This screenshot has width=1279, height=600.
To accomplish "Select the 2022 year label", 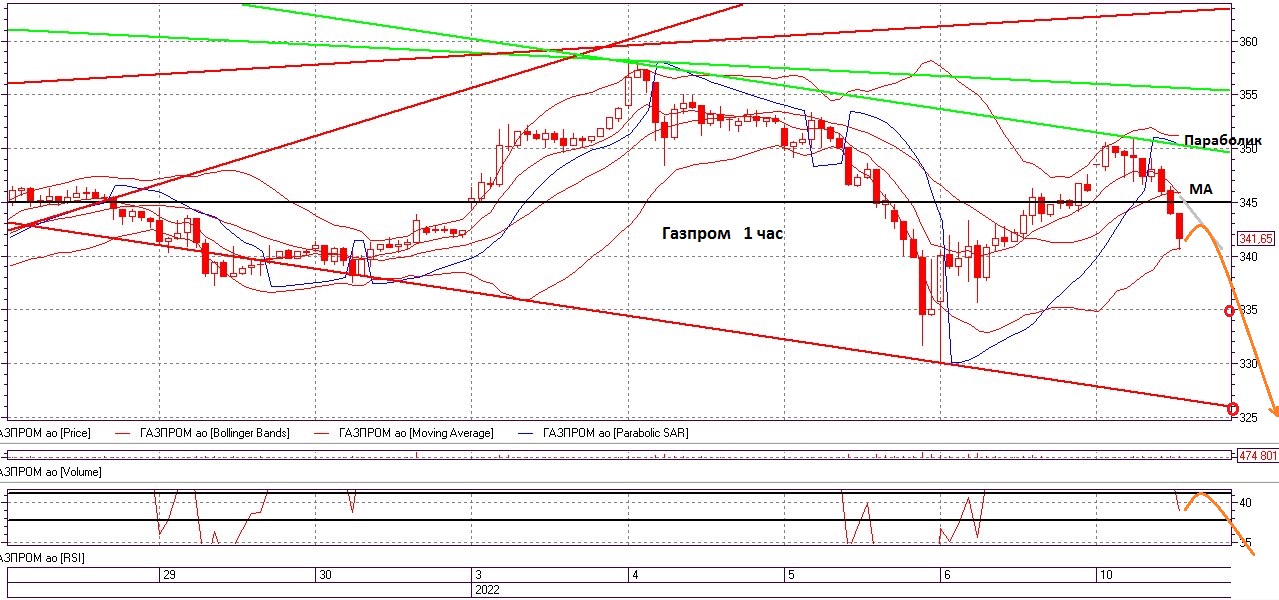I will (487, 590).
